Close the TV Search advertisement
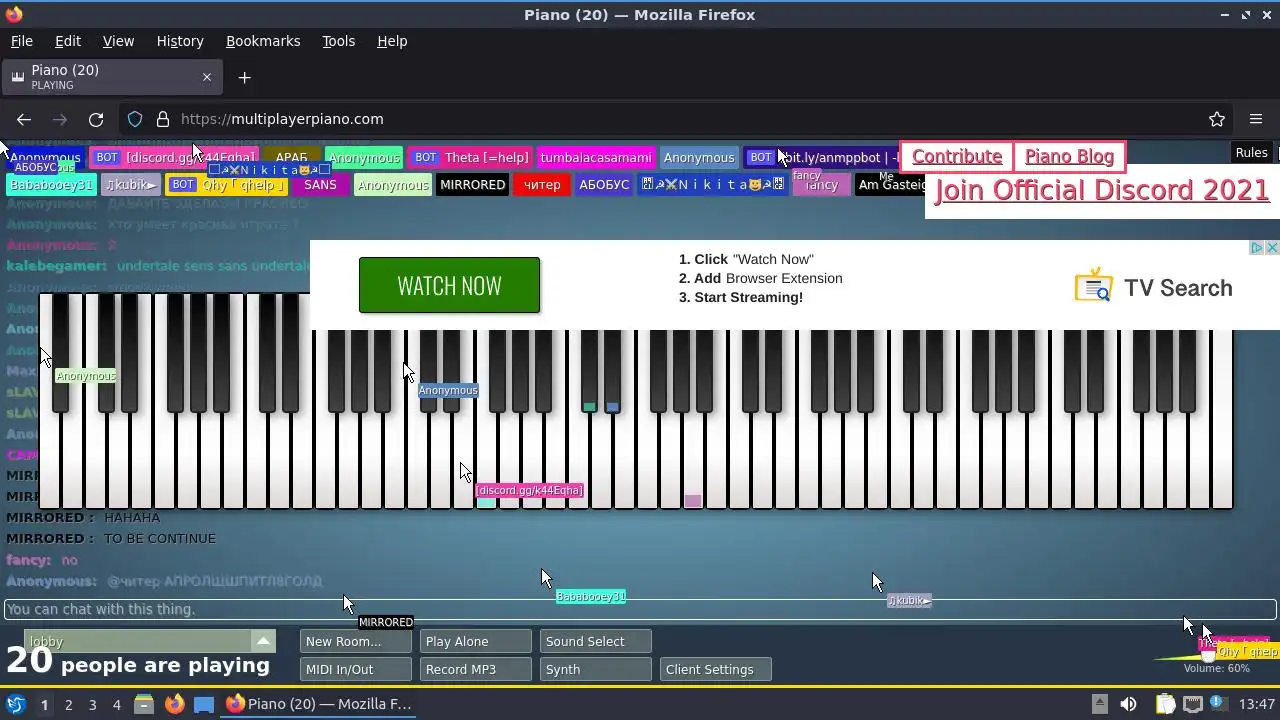The image size is (1280, 720). [x=1272, y=248]
